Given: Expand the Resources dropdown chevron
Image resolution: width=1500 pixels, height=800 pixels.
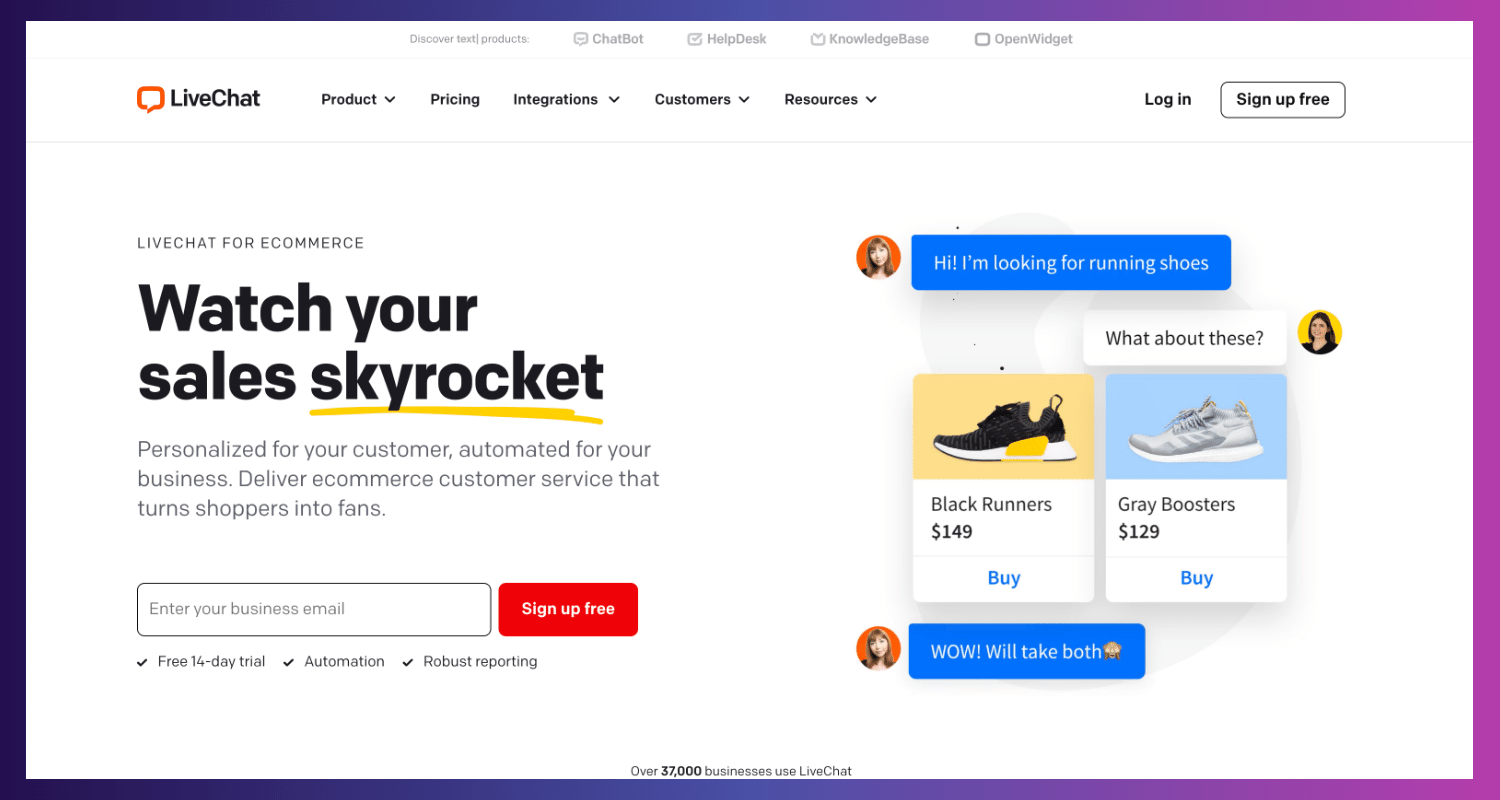Looking at the screenshot, I should [x=871, y=100].
